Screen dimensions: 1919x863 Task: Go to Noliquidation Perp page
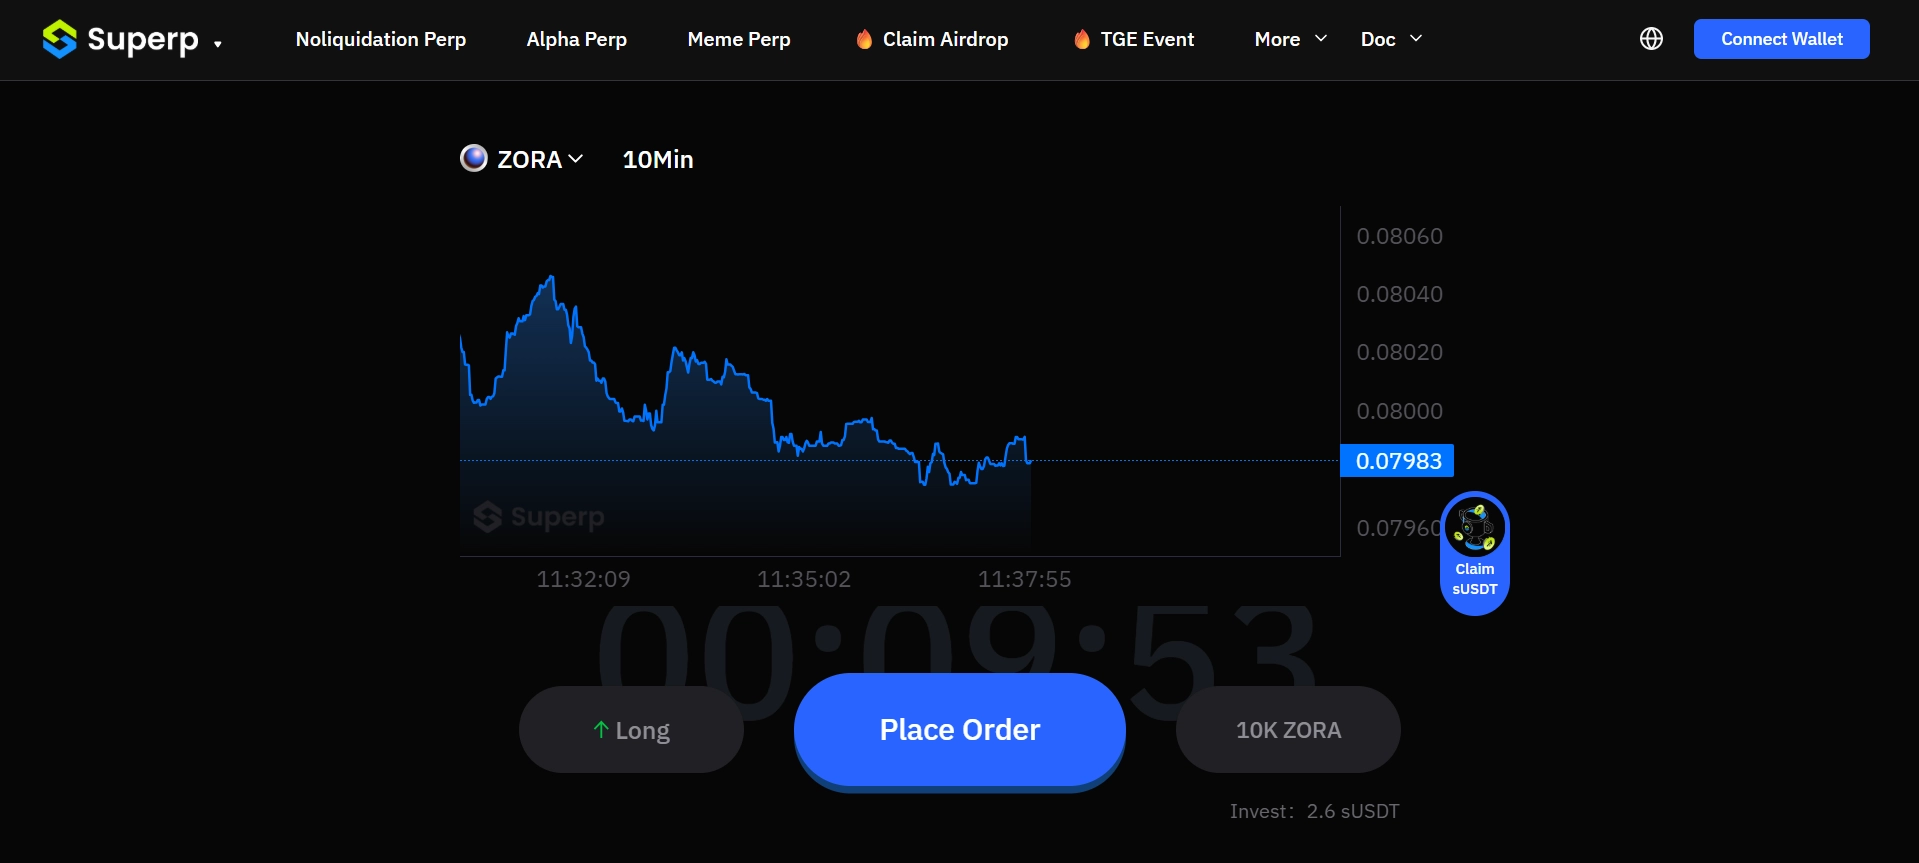pyautogui.click(x=381, y=39)
